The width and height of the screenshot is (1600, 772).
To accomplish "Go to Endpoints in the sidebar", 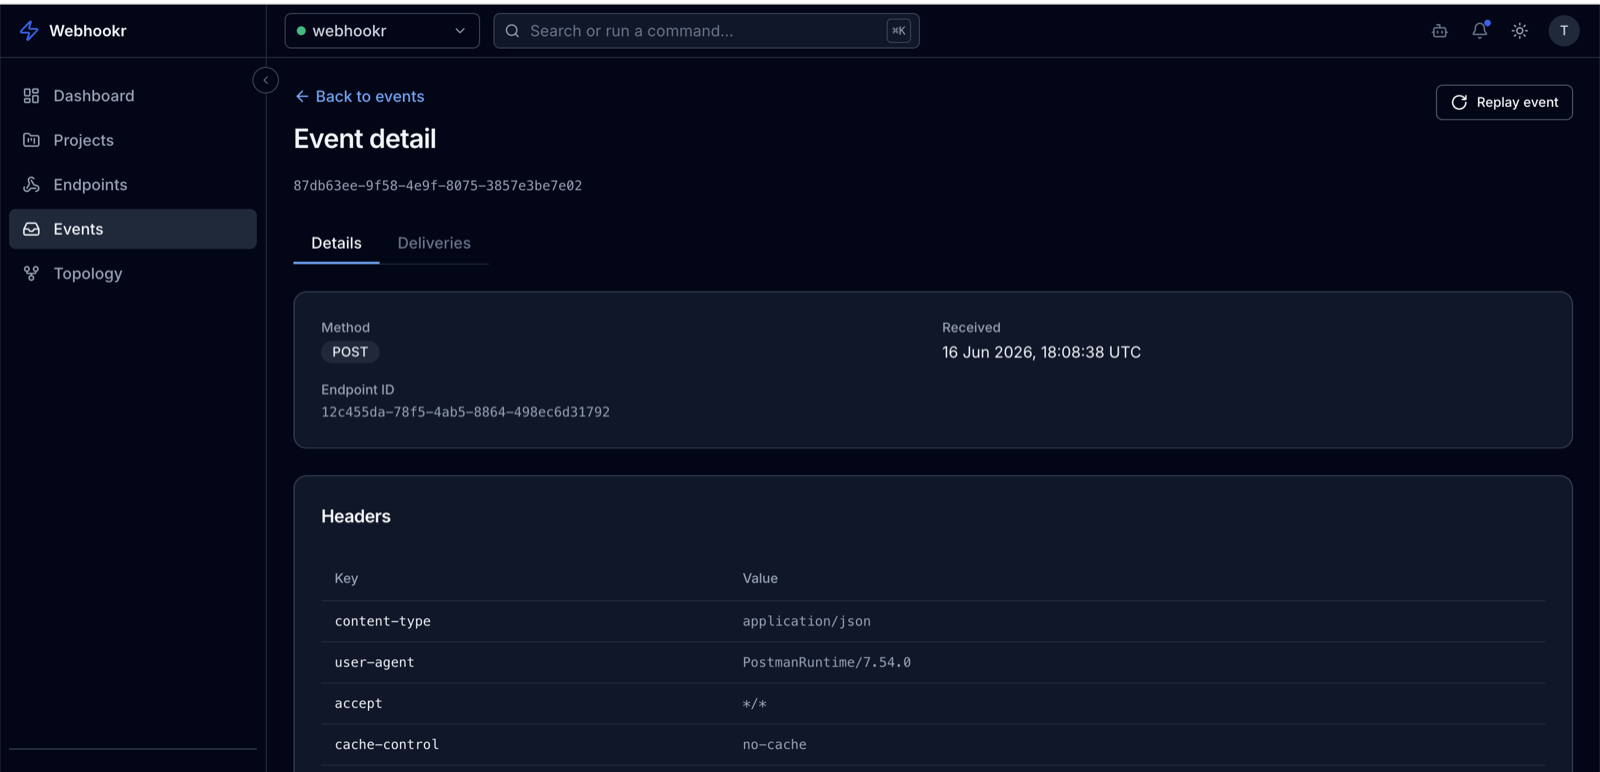I will [x=133, y=185].
